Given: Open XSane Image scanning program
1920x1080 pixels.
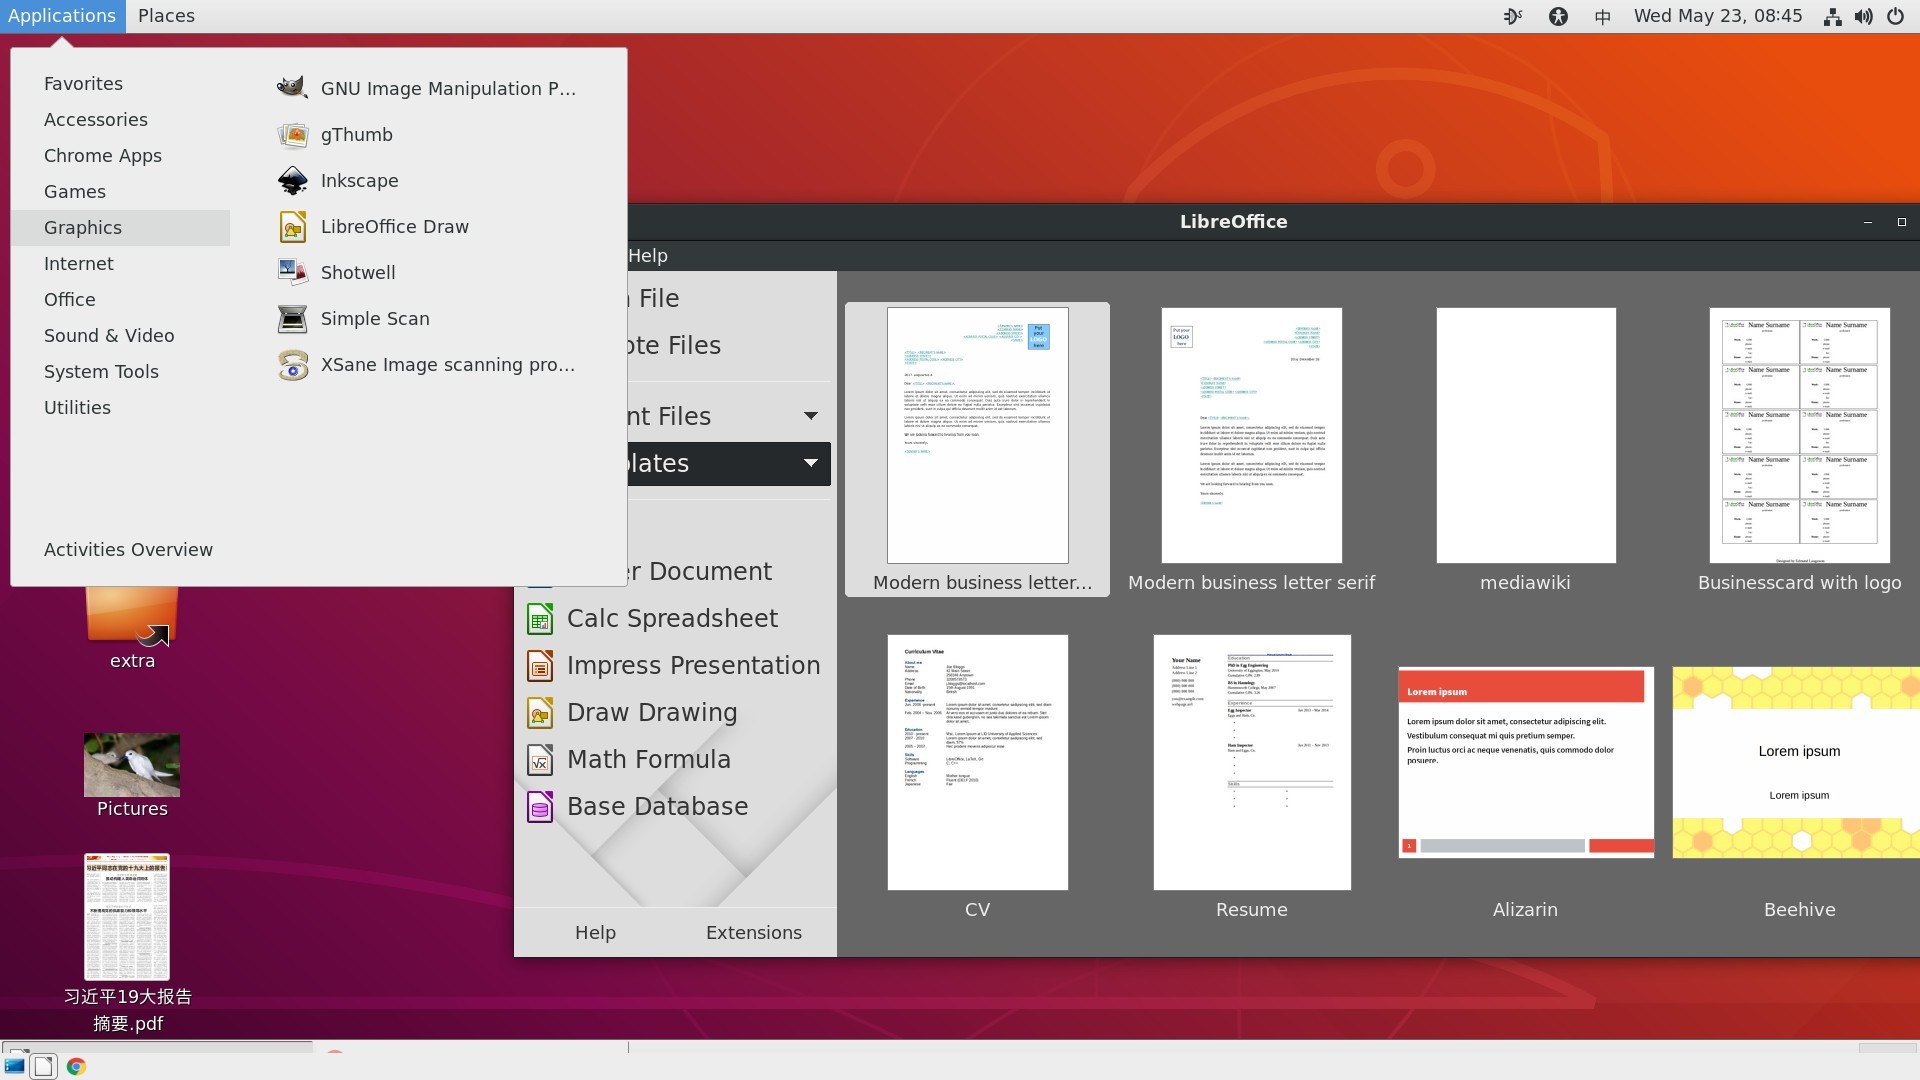Looking at the screenshot, I should point(427,364).
